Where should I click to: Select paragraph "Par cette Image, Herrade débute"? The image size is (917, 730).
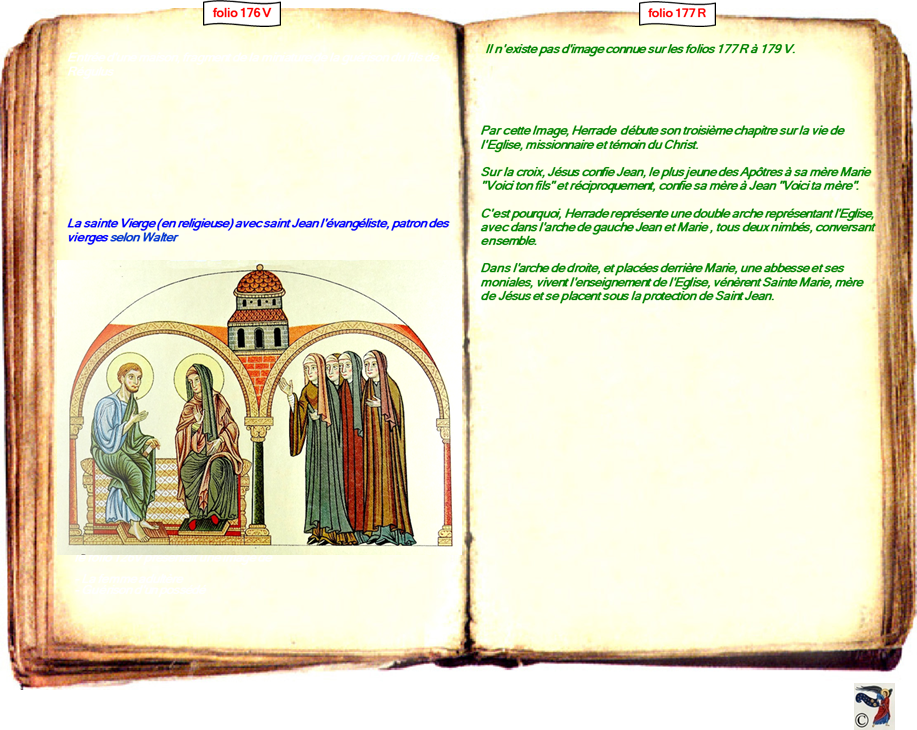tap(662, 137)
